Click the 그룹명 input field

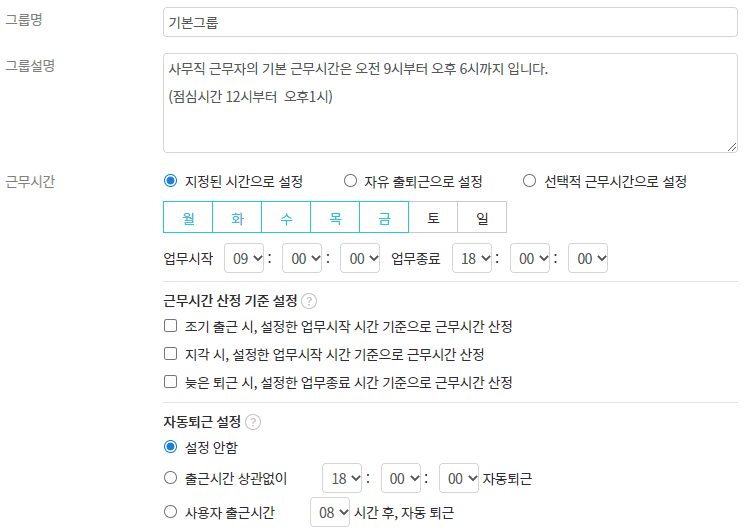(449, 21)
